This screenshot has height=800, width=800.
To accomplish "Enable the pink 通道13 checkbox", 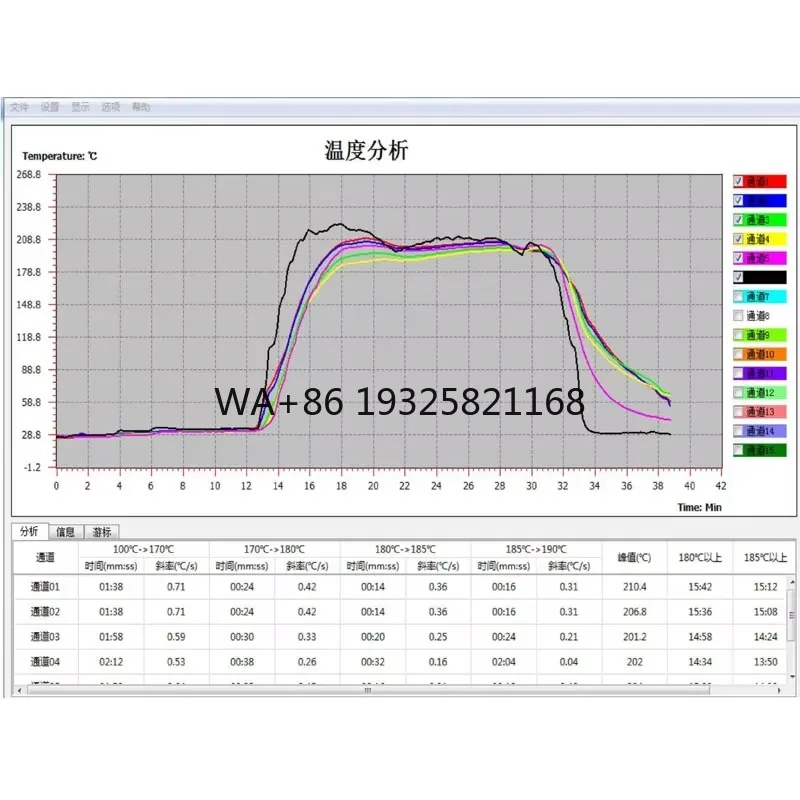I will (738, 412).
